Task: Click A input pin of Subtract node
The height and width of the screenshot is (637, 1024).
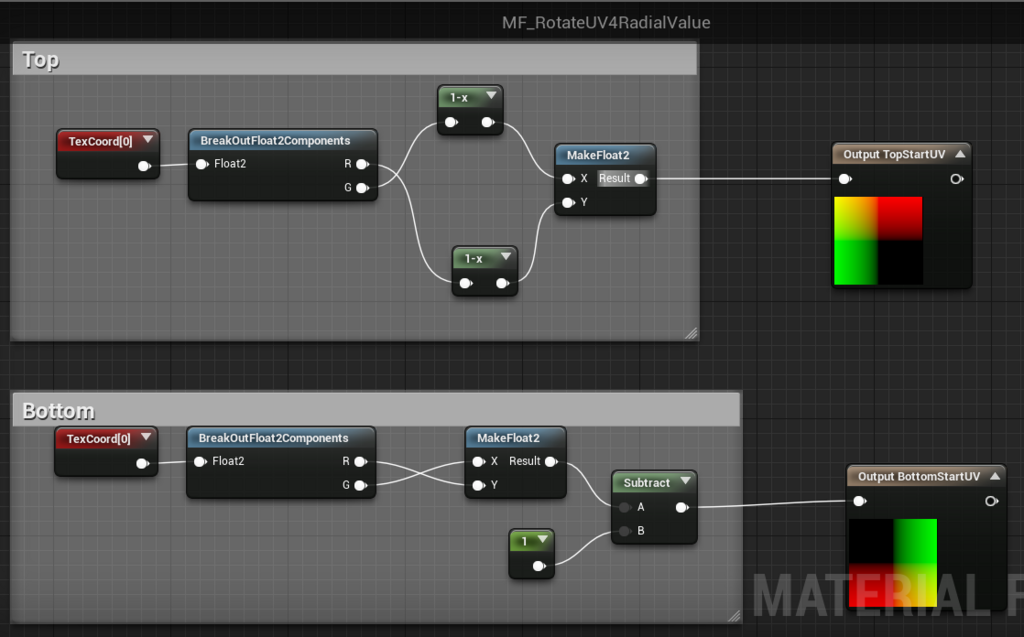Action: [625, 507]
